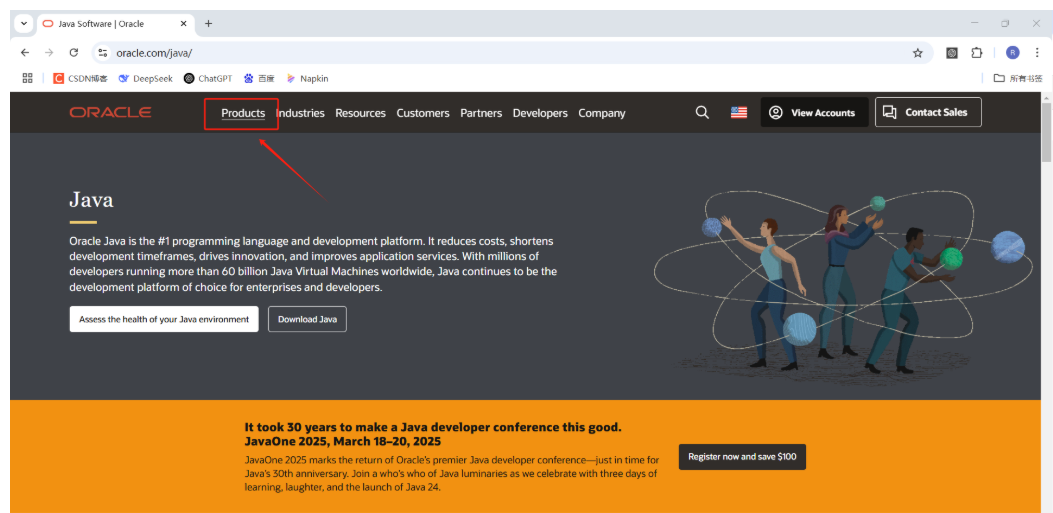Open the Company menu
Screen dimensions: 1053x513
click(x=602, y=113)
